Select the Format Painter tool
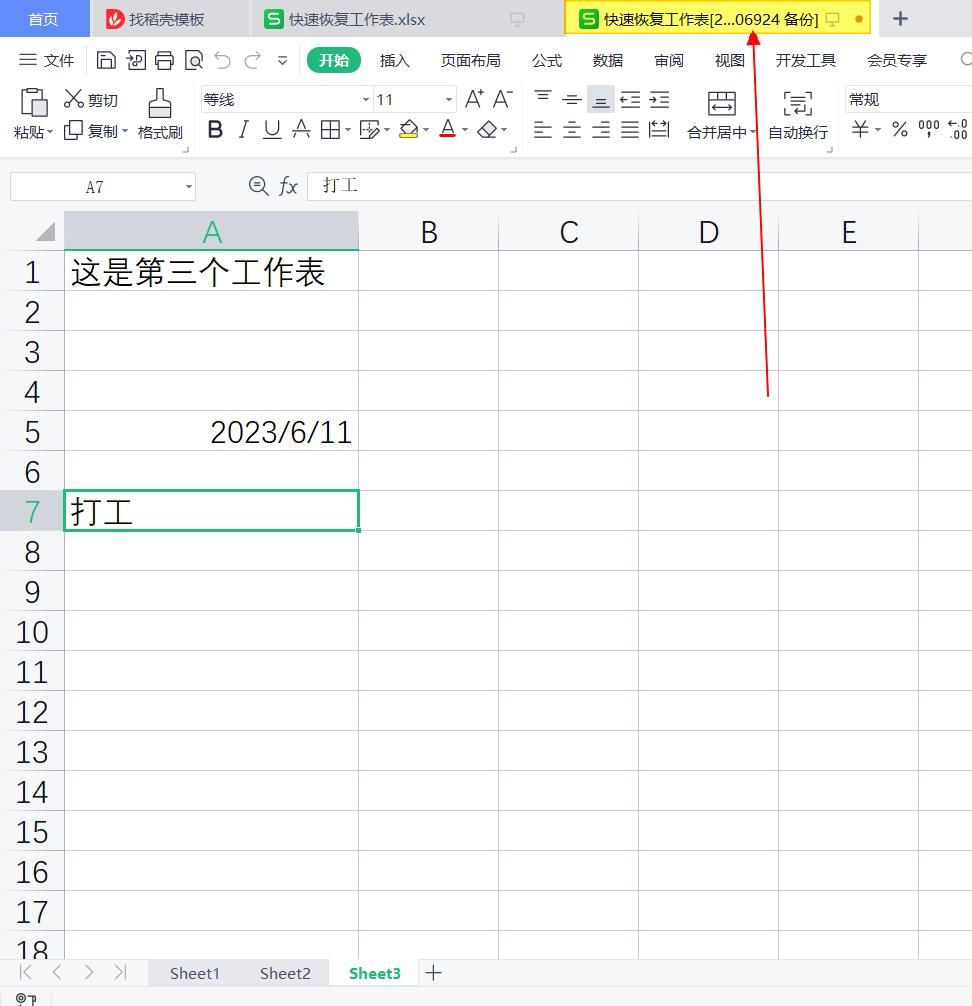The width and height of the screenshot is (972, 1006). coord(160,113)
